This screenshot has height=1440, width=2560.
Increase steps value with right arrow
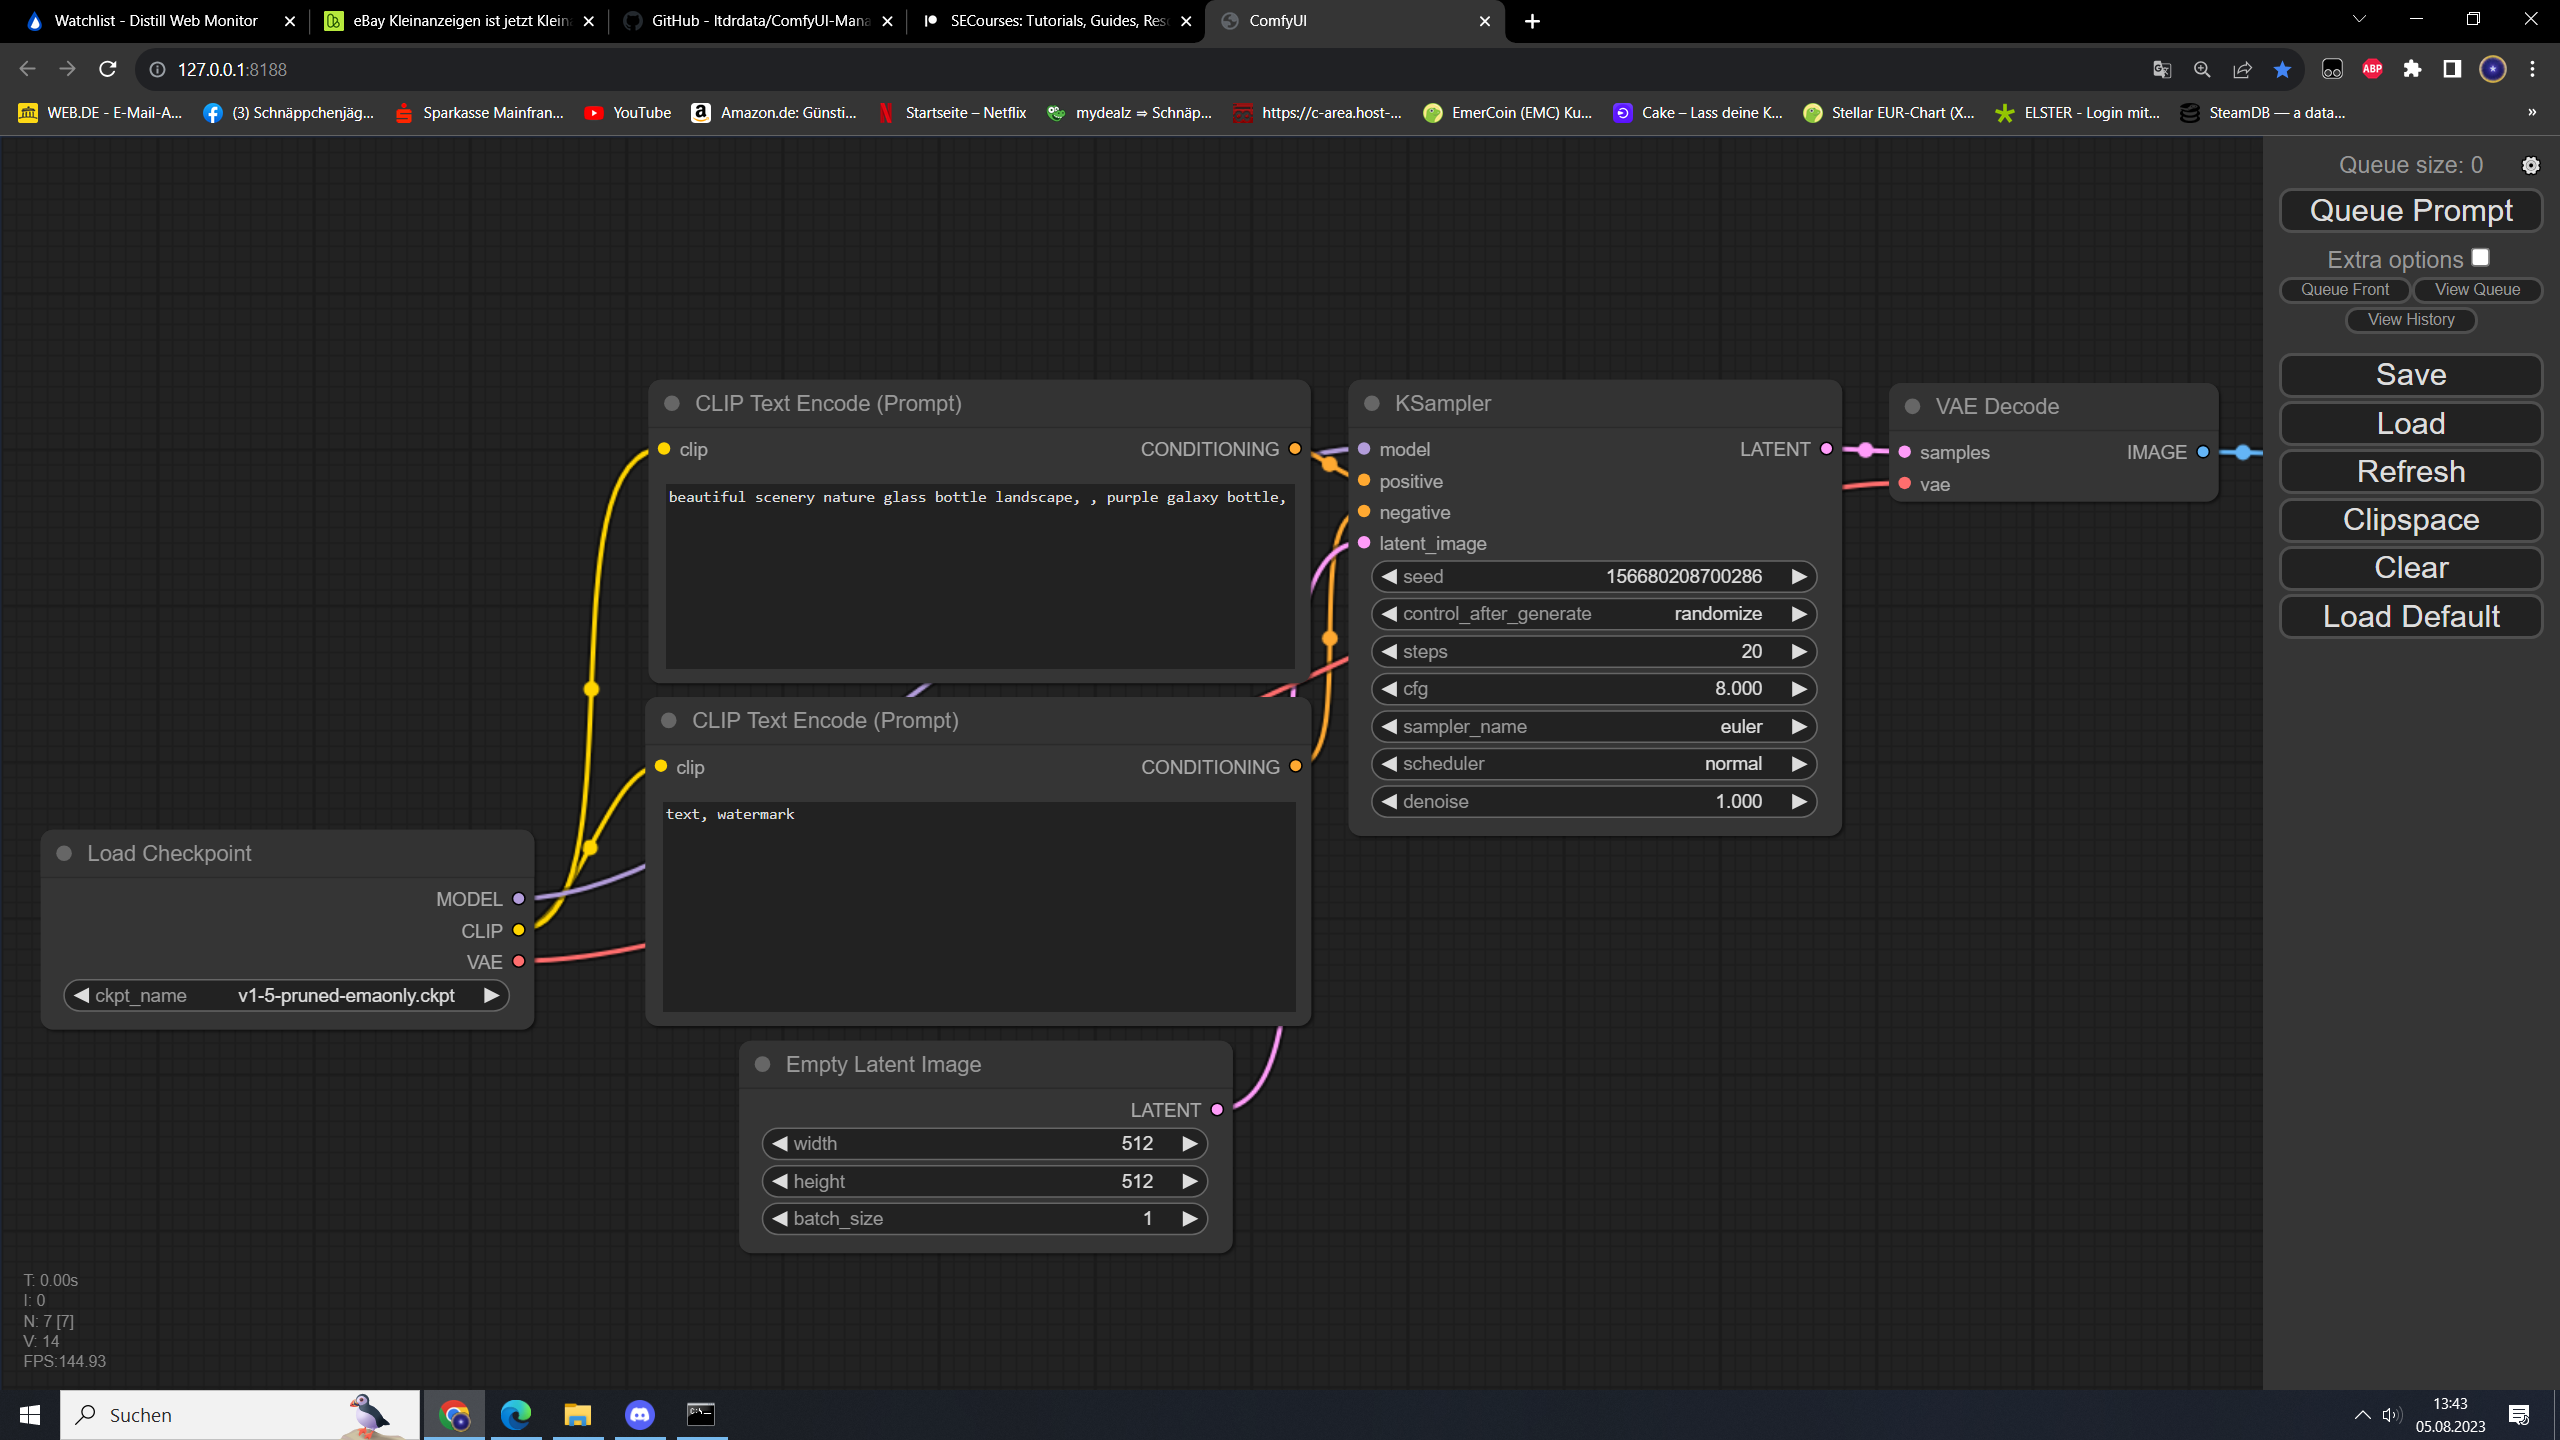point(1798,652)
